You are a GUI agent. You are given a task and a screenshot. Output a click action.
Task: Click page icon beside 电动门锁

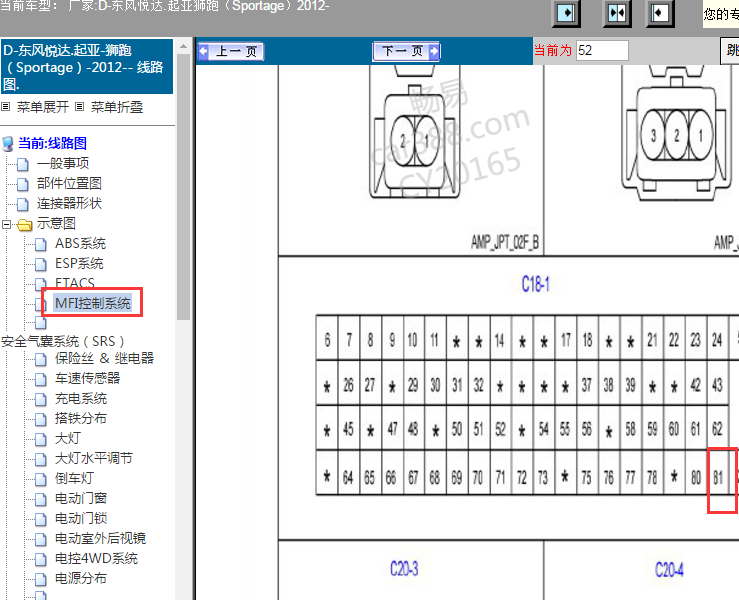(41, 519)
